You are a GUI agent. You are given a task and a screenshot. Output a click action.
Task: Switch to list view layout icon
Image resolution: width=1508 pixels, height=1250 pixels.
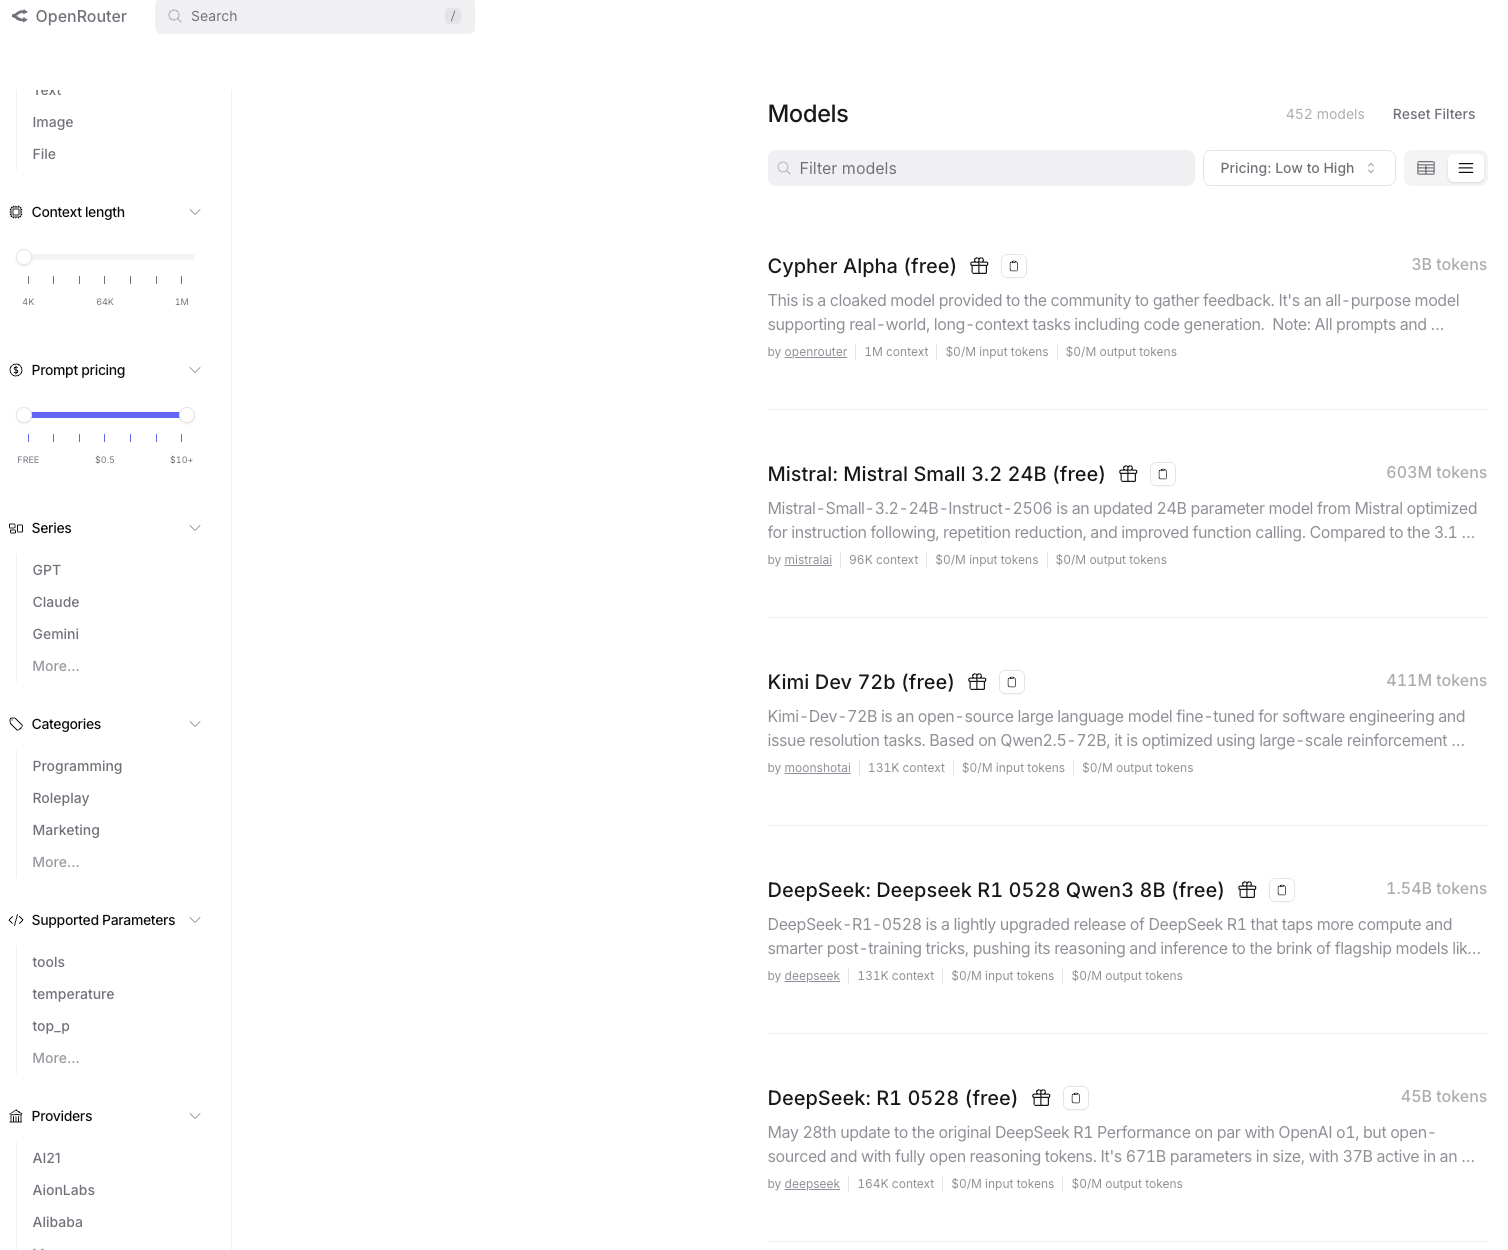coord(1466,168)
